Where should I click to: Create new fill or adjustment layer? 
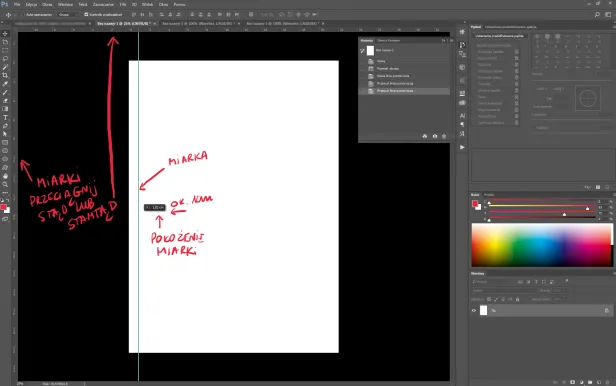(581, 382)
